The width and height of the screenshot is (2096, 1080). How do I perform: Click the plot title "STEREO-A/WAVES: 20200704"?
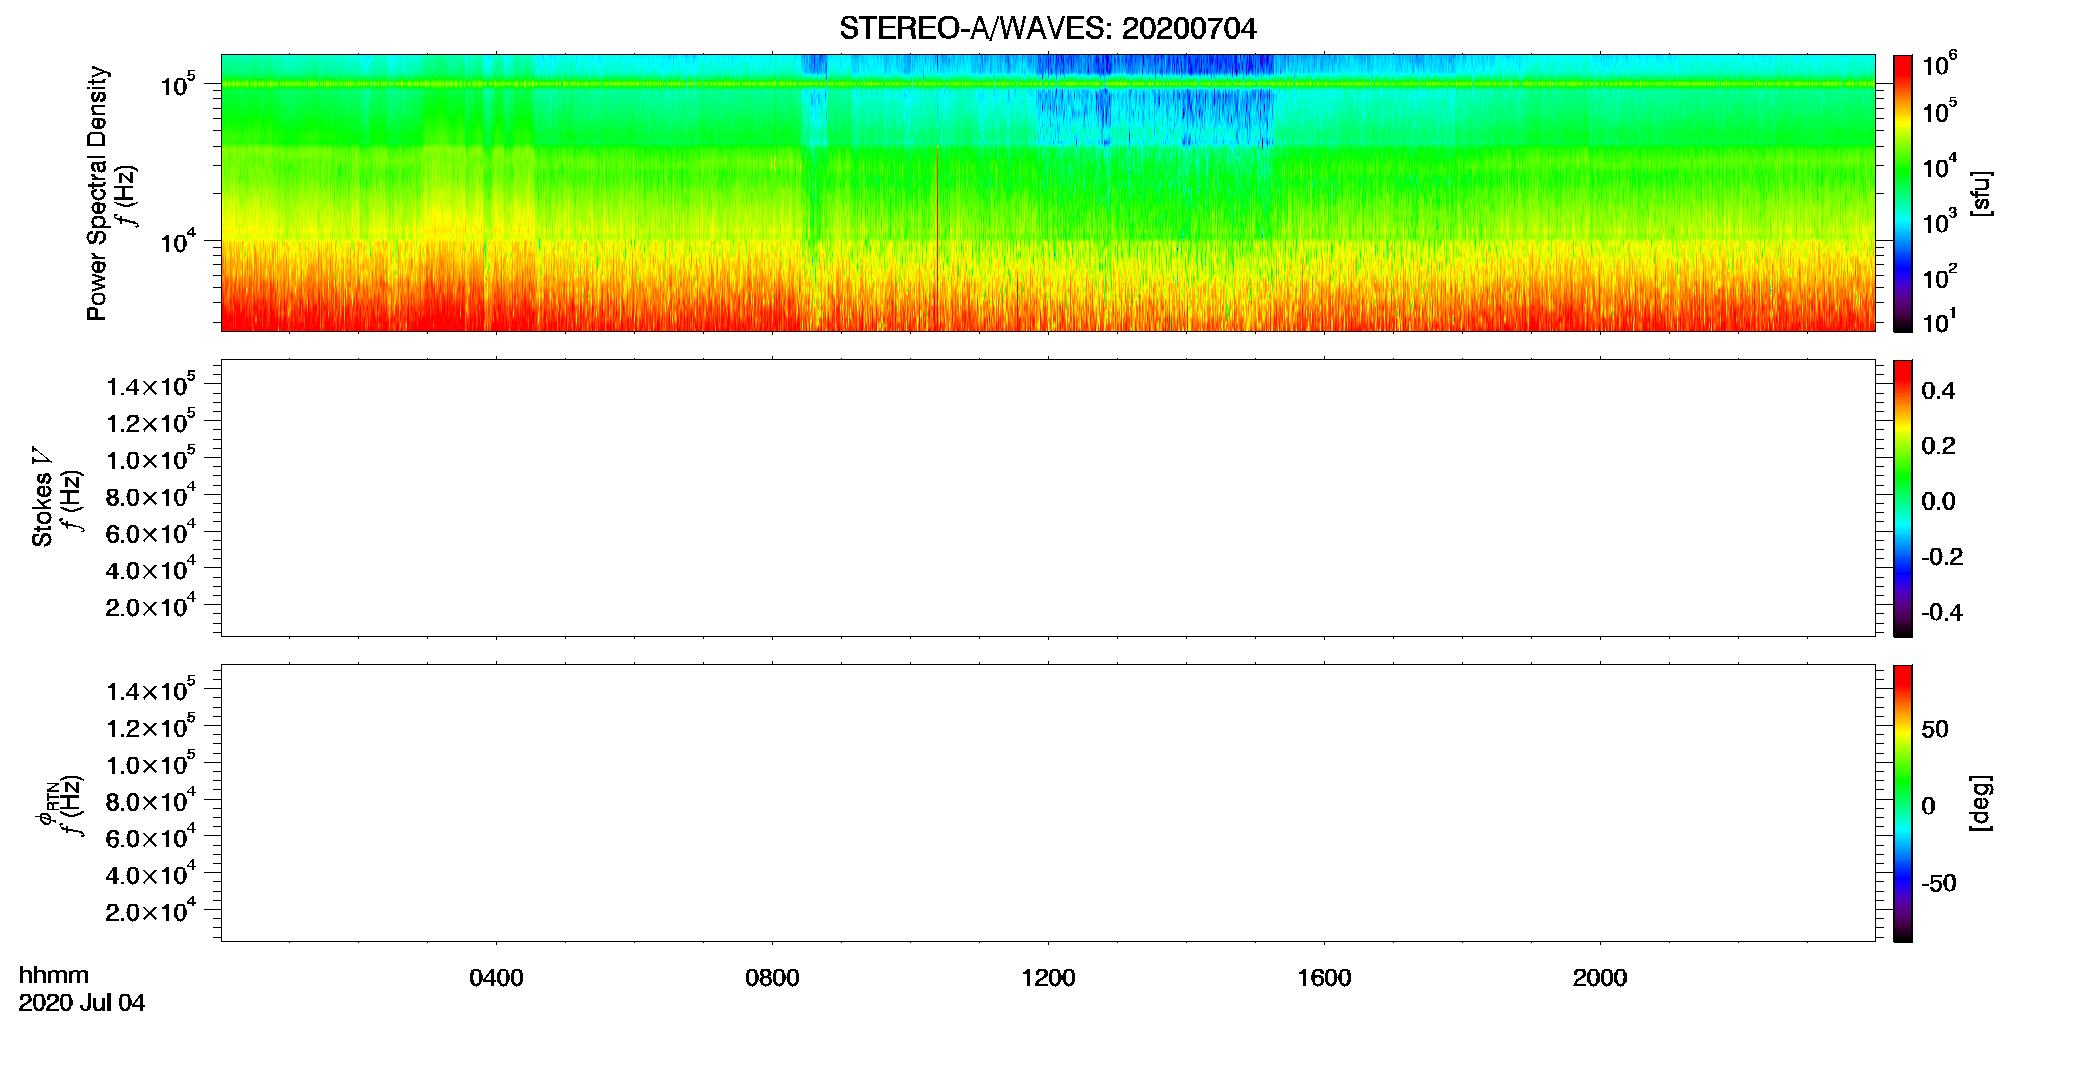point(1047,28)
